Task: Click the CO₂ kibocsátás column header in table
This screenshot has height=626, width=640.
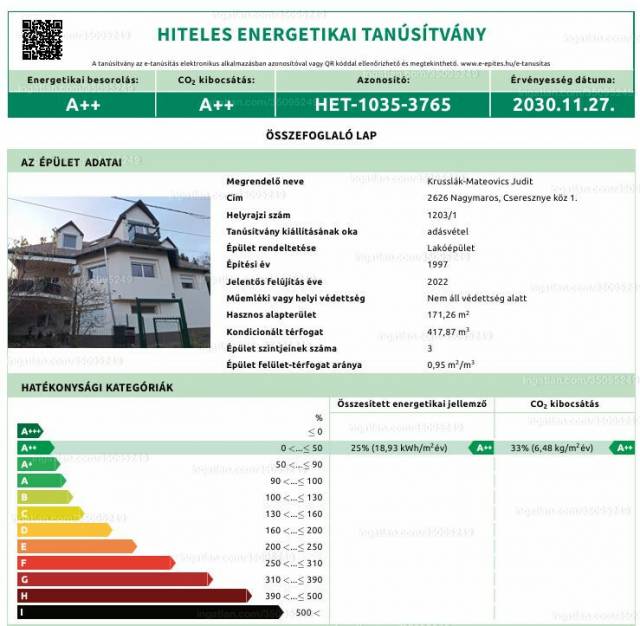Action: pyautogui.click(x=564, y=404)
